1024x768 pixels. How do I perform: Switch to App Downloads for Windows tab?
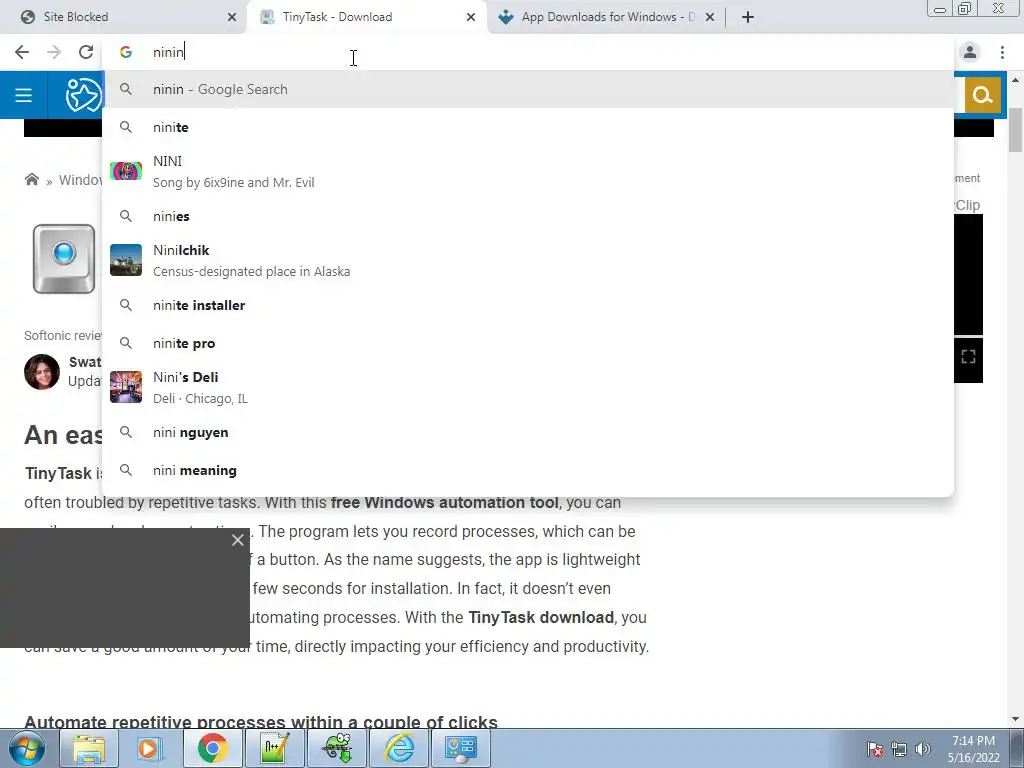tap(604, 17)
